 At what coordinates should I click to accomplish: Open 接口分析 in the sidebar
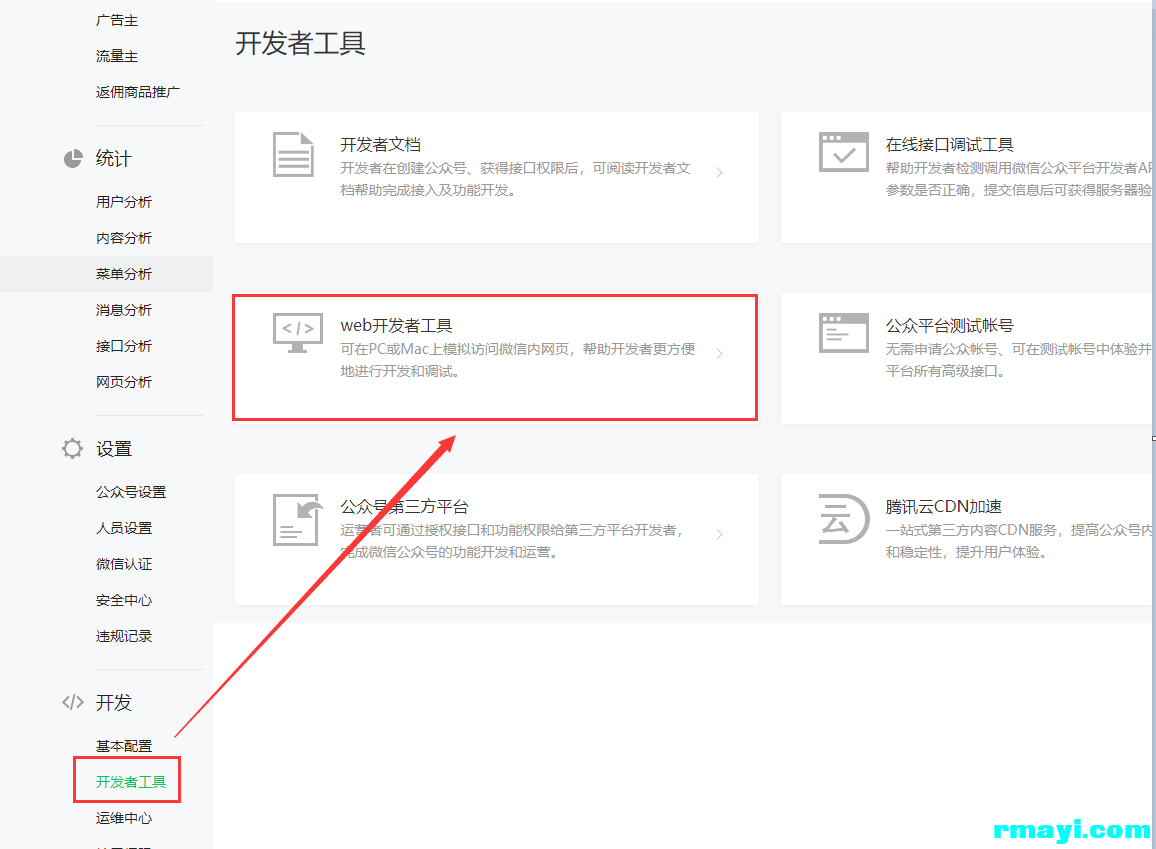coord(124,346)
